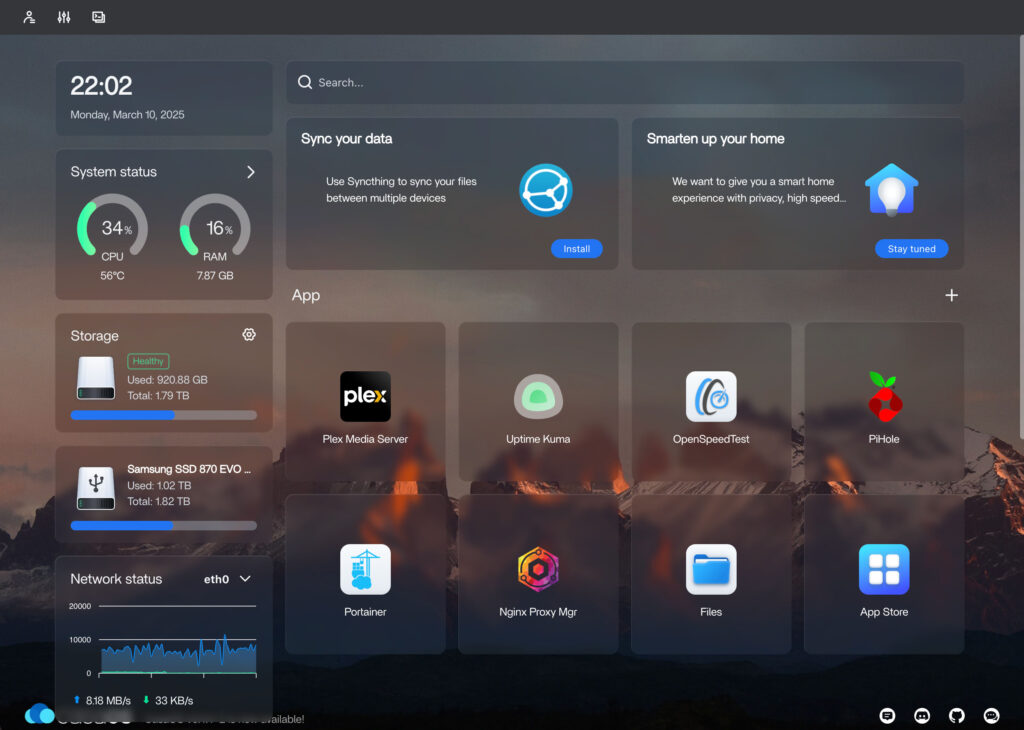
Task: Visit CasaOS GitHub via the footer icon
Action: [x=956, y=715]
